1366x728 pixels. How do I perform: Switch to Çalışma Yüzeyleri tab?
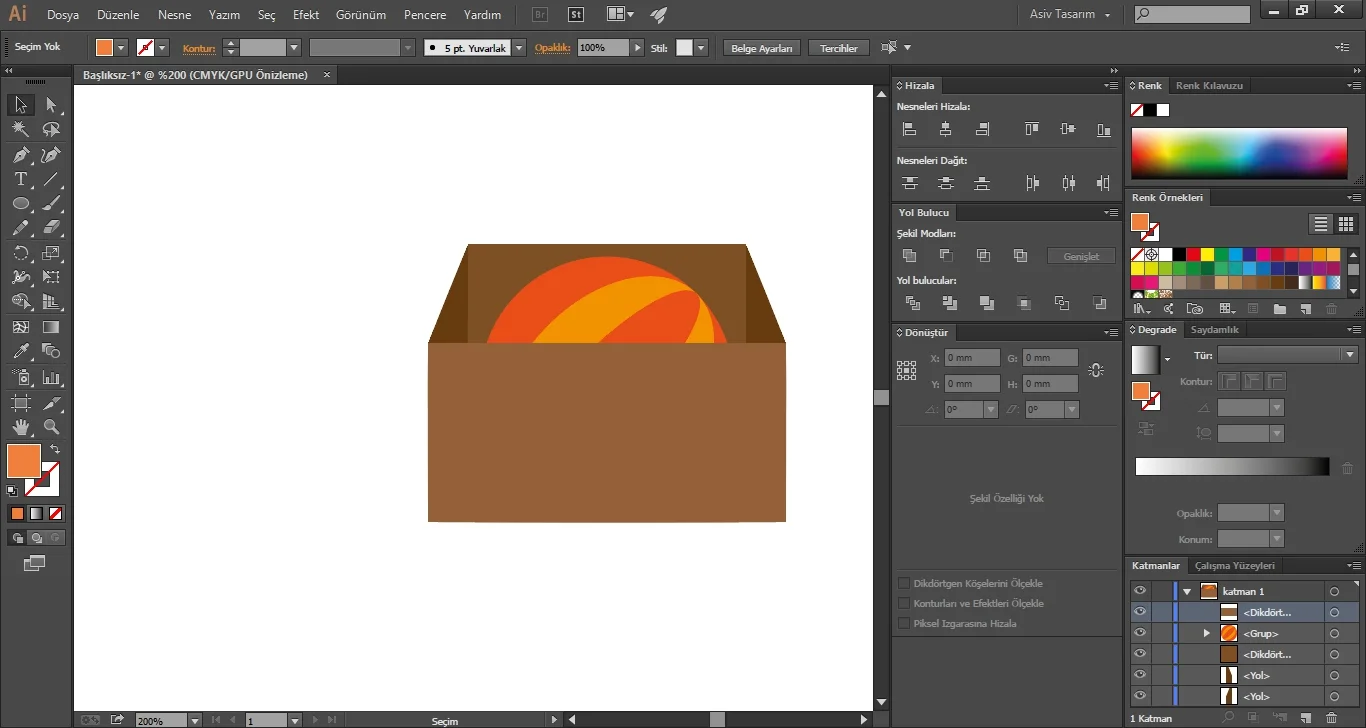[x=1235, y=566]
